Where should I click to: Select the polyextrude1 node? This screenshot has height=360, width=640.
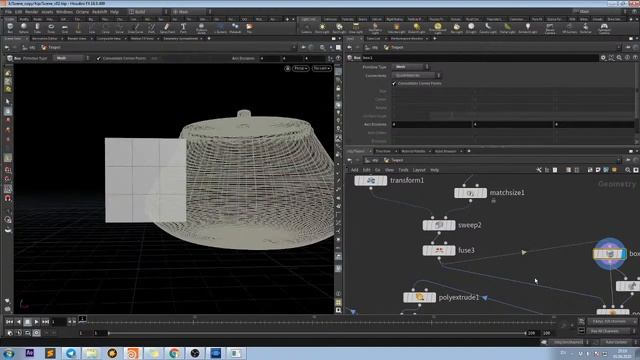(419, 298)
